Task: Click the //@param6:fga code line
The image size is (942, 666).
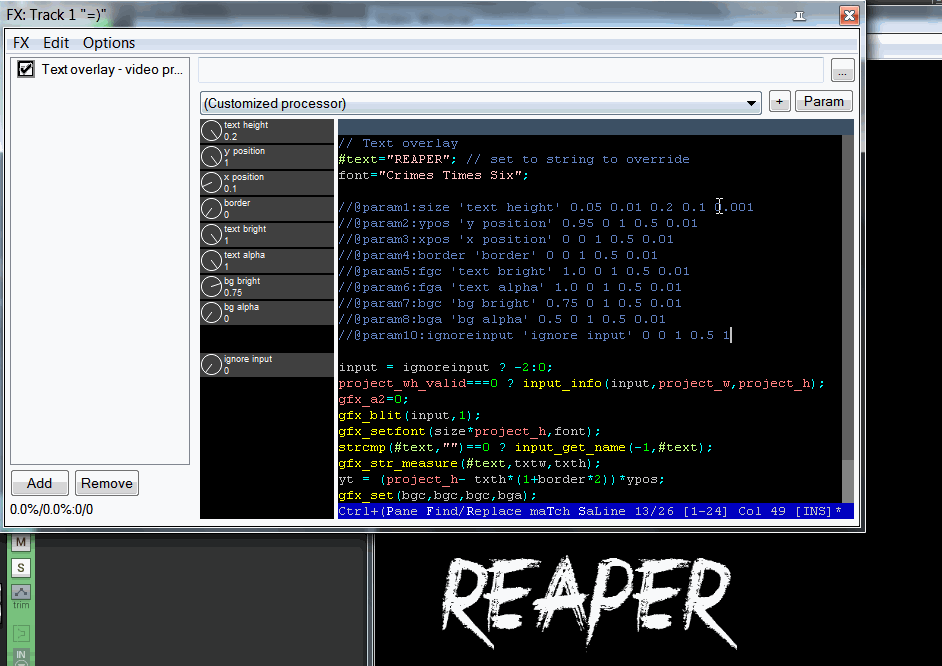Action: tap(510, 287)
